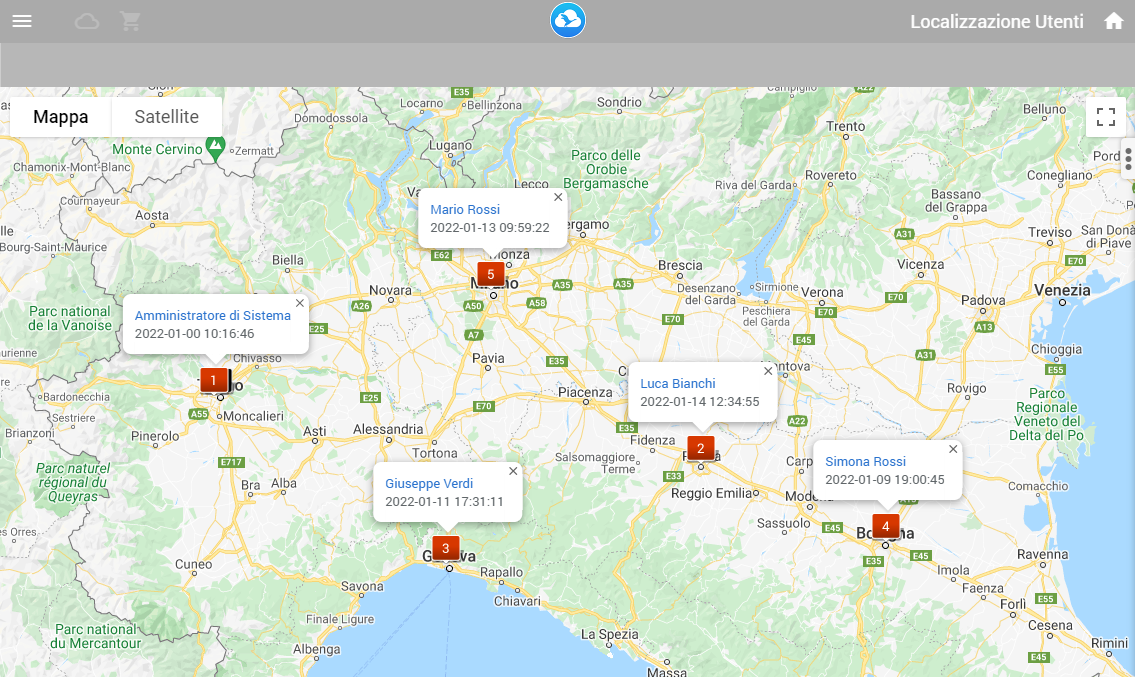Screen dimensions: 1135x677
Task: Open the hamburger menu
Action: [x=22, y=21]
